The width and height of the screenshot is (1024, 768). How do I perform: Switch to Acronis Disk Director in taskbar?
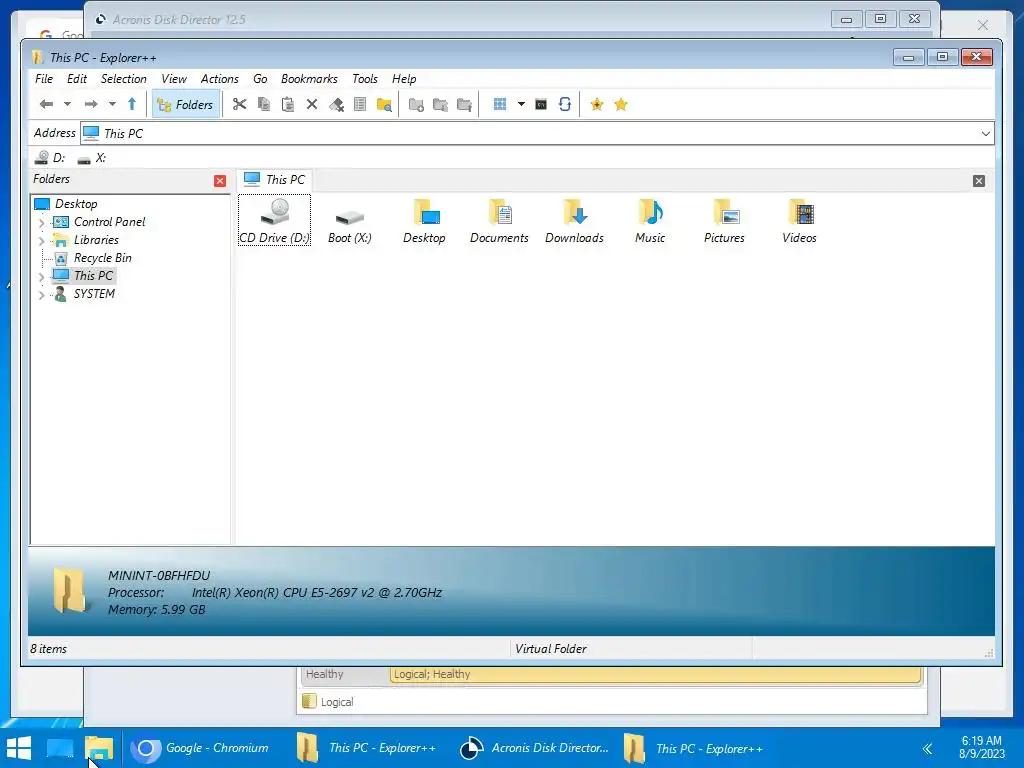tap(535, 748)
